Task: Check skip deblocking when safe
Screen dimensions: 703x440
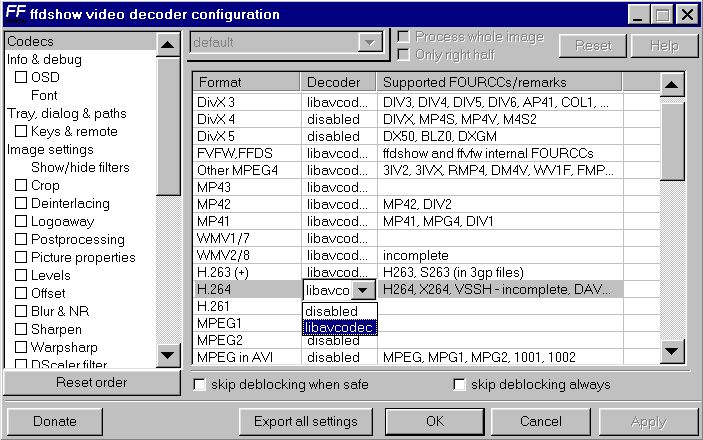Action: pyautogui.click(x=199, y=384)
